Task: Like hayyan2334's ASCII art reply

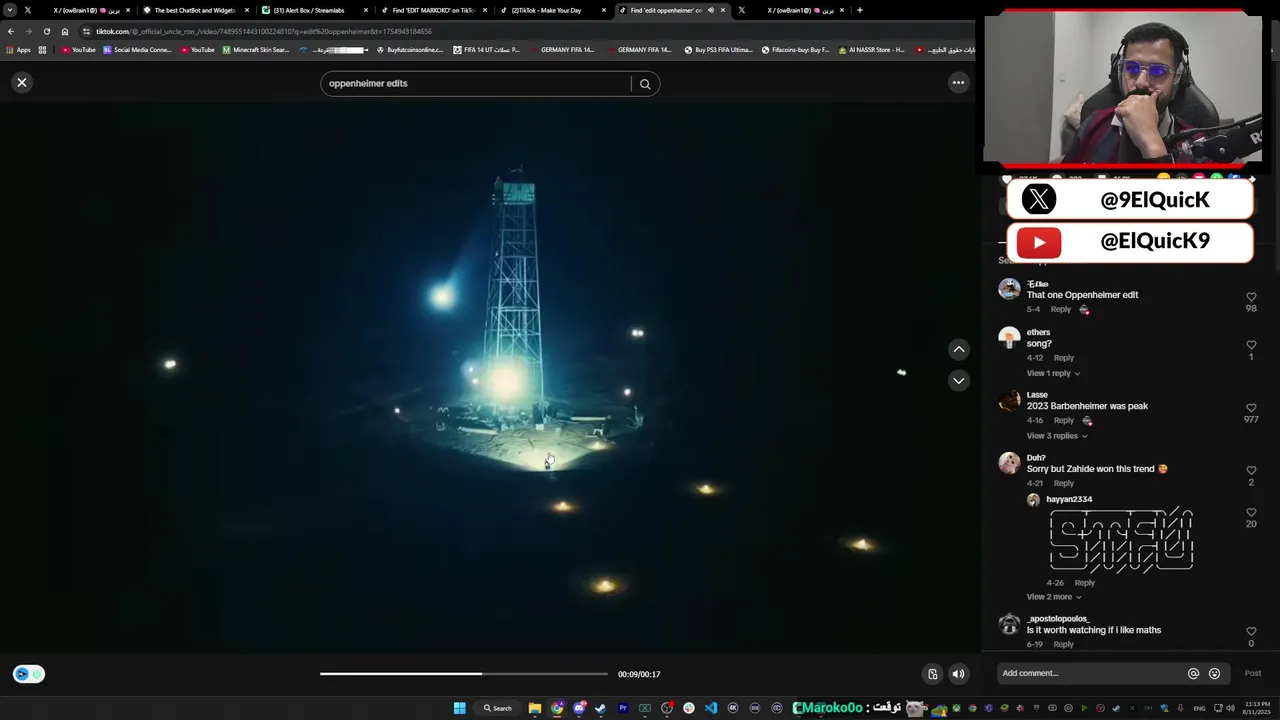Action: (1251, 512)
